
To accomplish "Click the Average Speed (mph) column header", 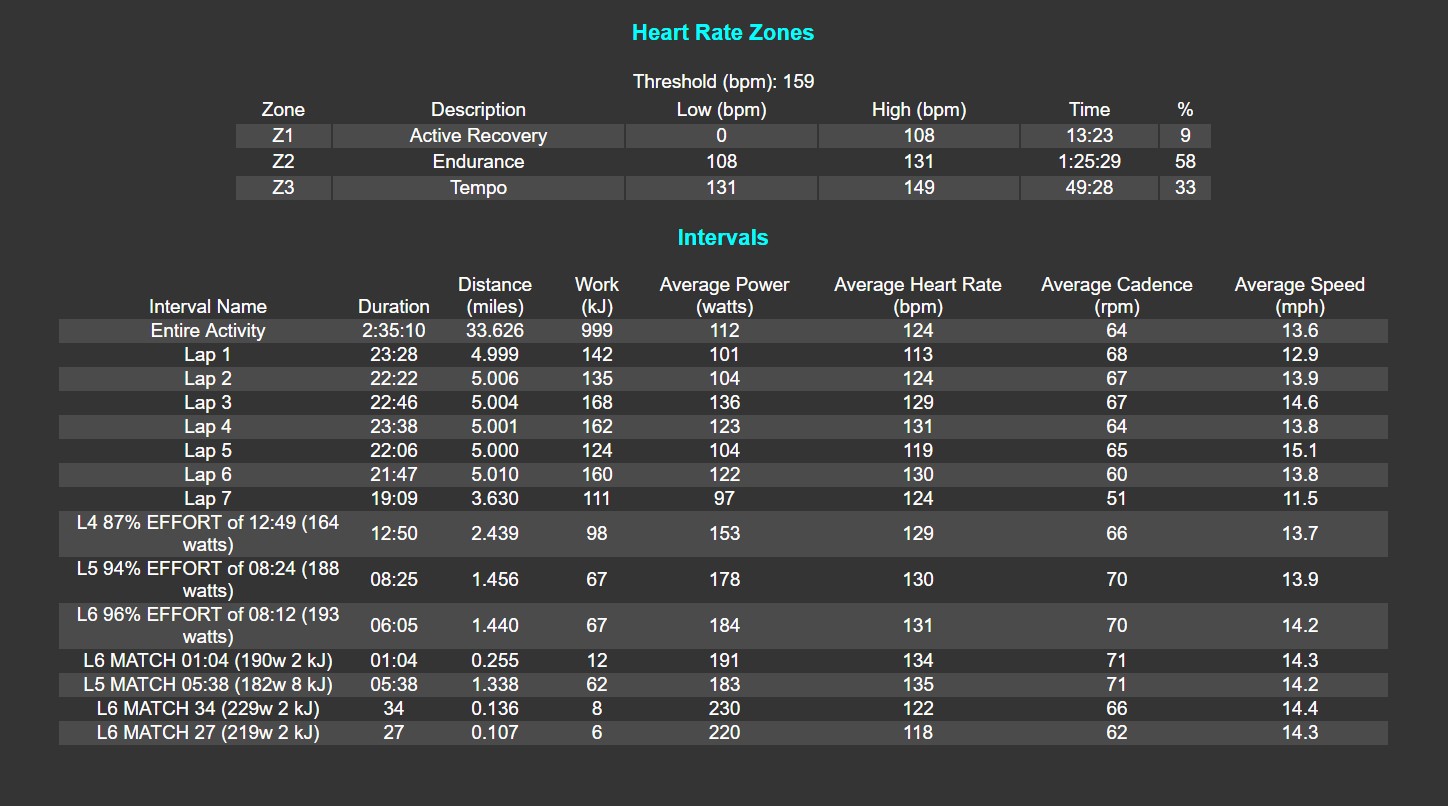I will coord(1300,296).
